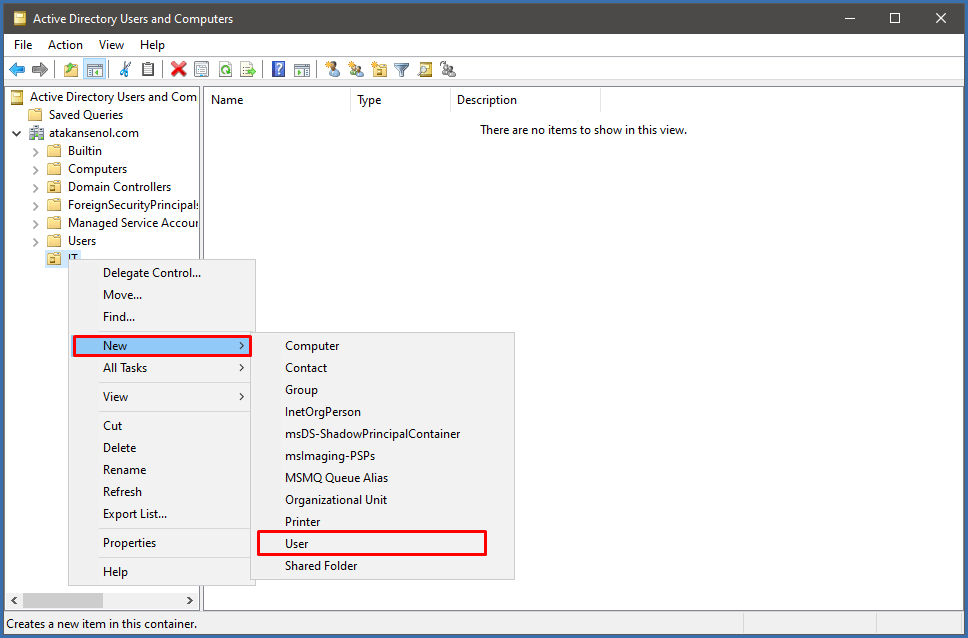Click the blue question mark Help toolbar icon
This screenshot has width=968, height=638.
click(x=278, y=70)
